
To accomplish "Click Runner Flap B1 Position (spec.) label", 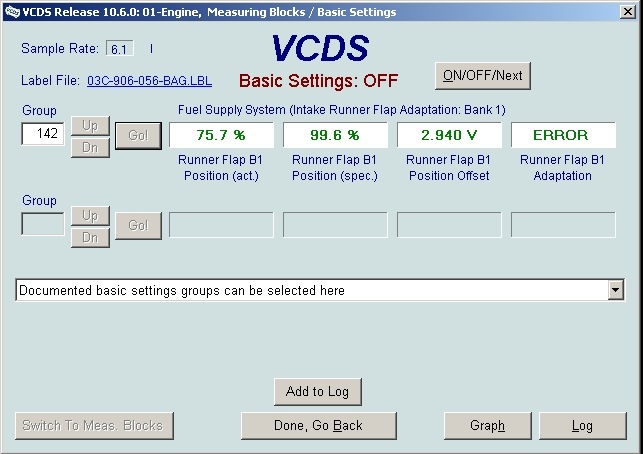I will (x=335, y=168).
